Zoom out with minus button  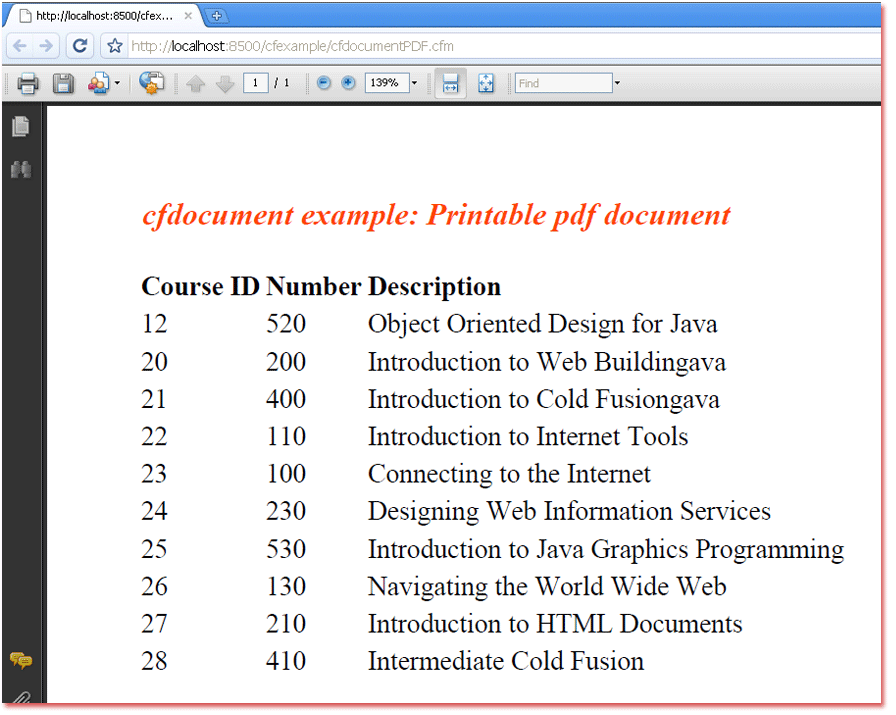323,83
